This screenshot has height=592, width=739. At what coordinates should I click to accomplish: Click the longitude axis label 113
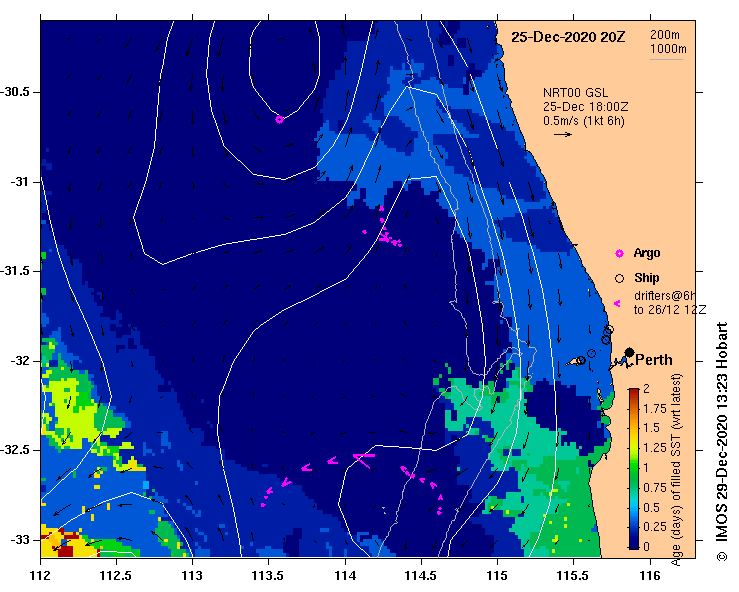pos(192,576)
